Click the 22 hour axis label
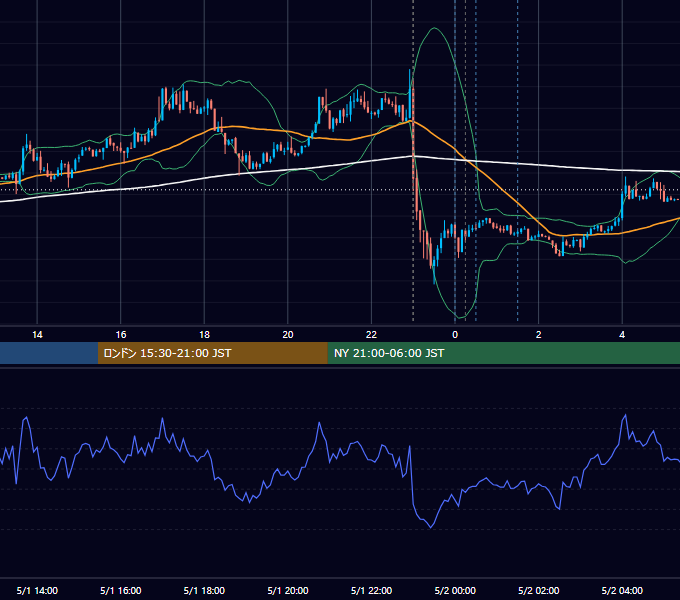680x600 pixels. click(x=371, y=335)
